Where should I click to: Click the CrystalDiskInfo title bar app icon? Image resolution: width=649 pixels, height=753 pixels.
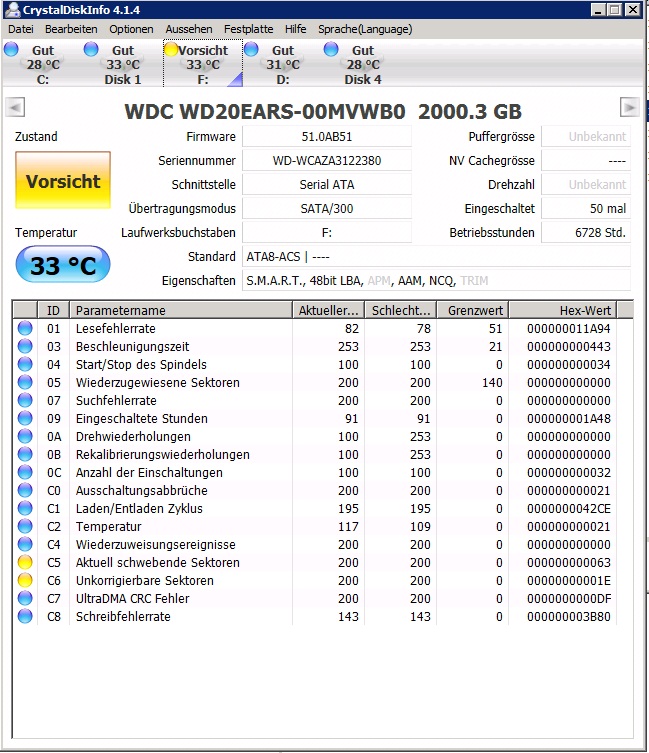[12, 9]
